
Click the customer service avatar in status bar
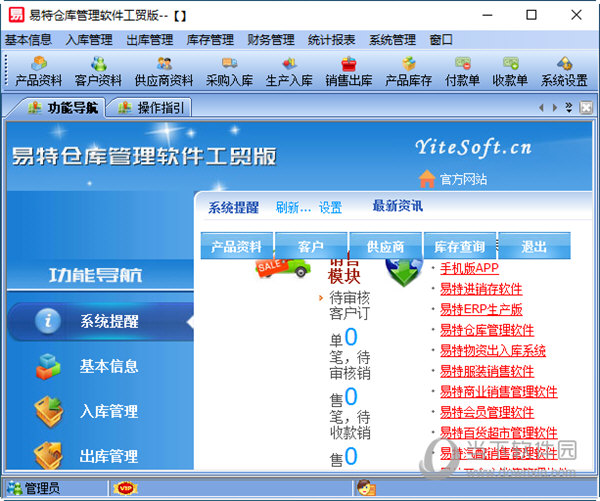(366, 488)
